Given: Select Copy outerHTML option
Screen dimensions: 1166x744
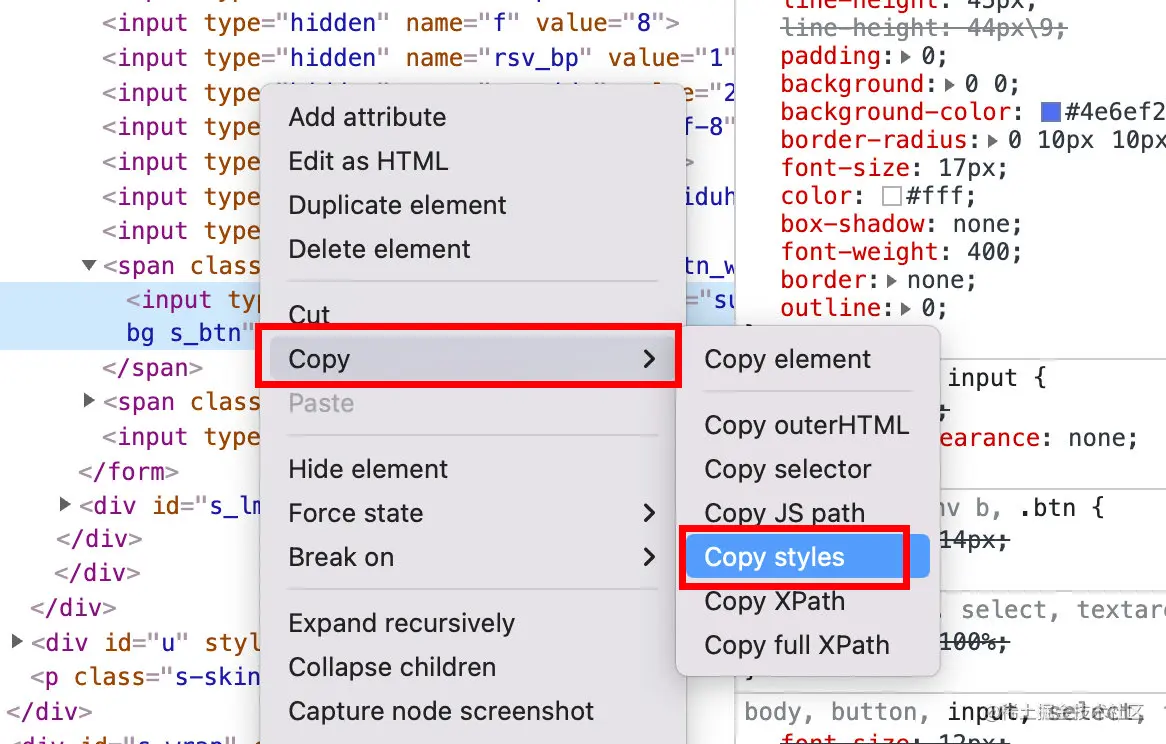Looking at the screenshot, I should 806,425.
